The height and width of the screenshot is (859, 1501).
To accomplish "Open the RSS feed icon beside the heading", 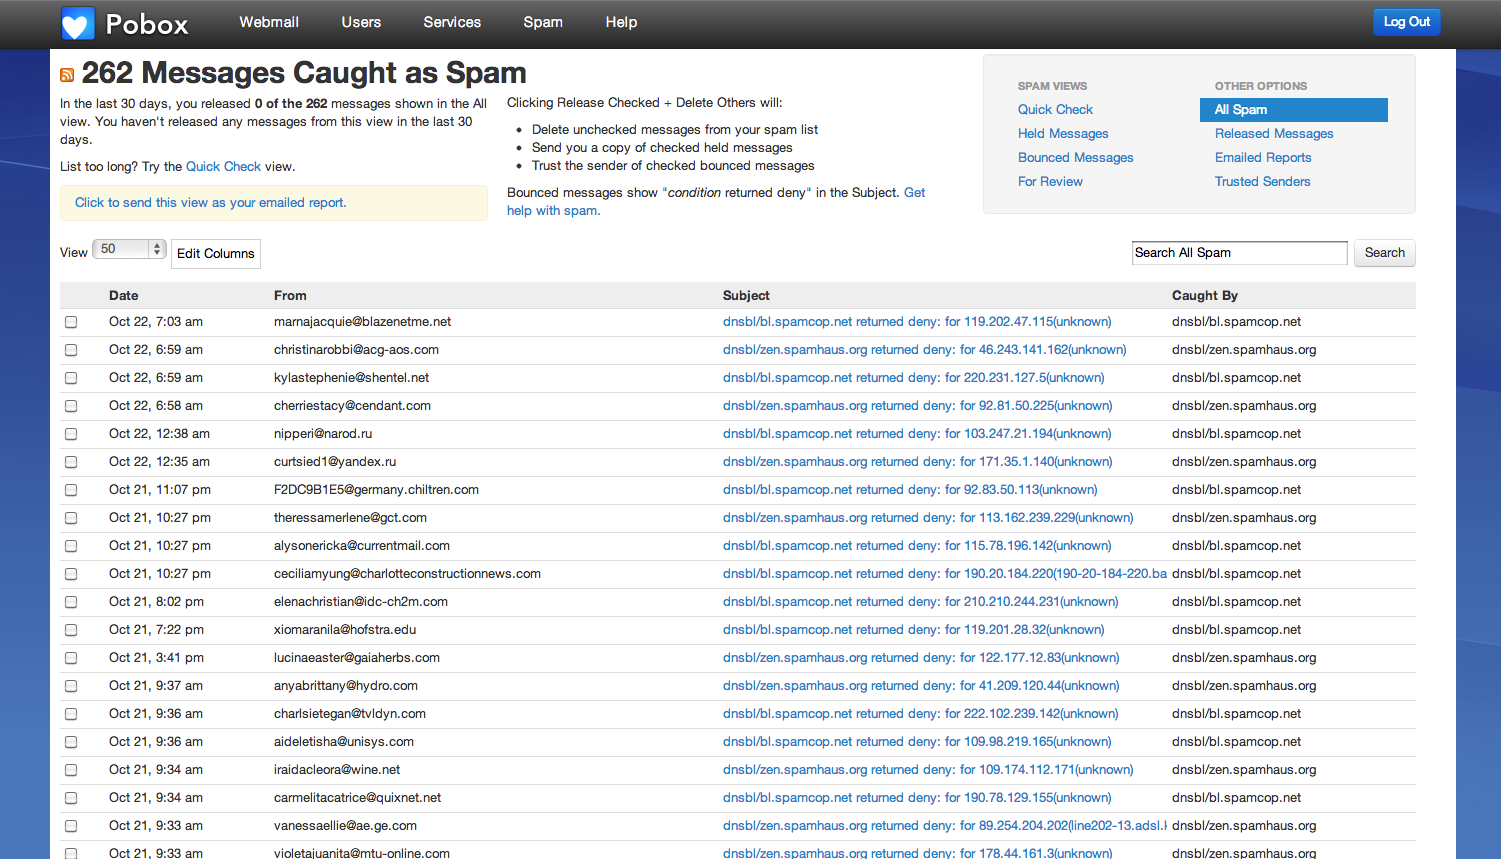I will pyautogui.click(x=67, y=75).
